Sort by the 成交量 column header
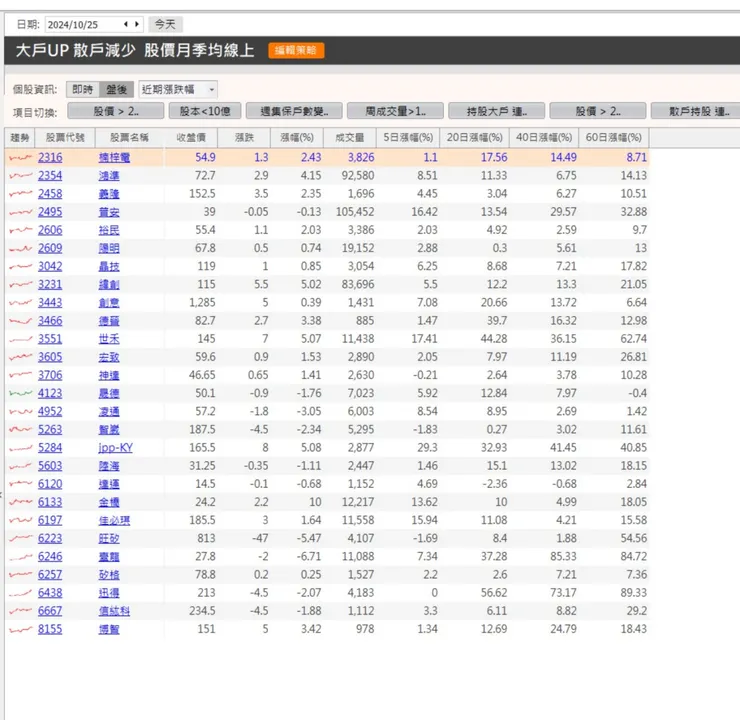 [350, 137]
